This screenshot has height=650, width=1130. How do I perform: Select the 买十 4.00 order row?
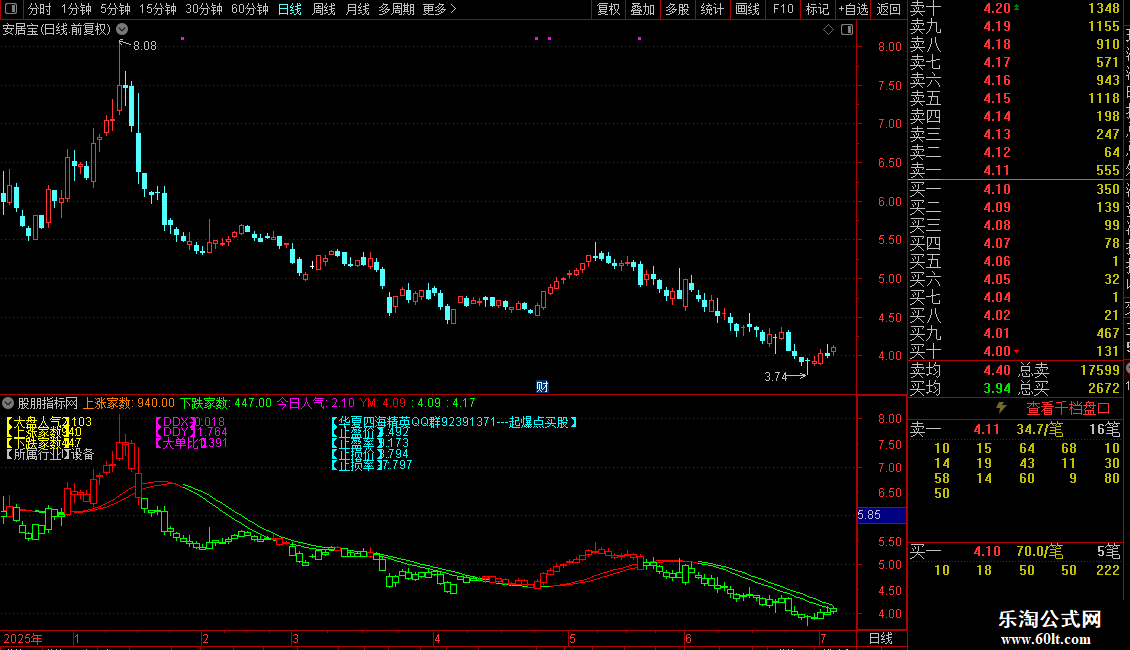coord(1015,351)
